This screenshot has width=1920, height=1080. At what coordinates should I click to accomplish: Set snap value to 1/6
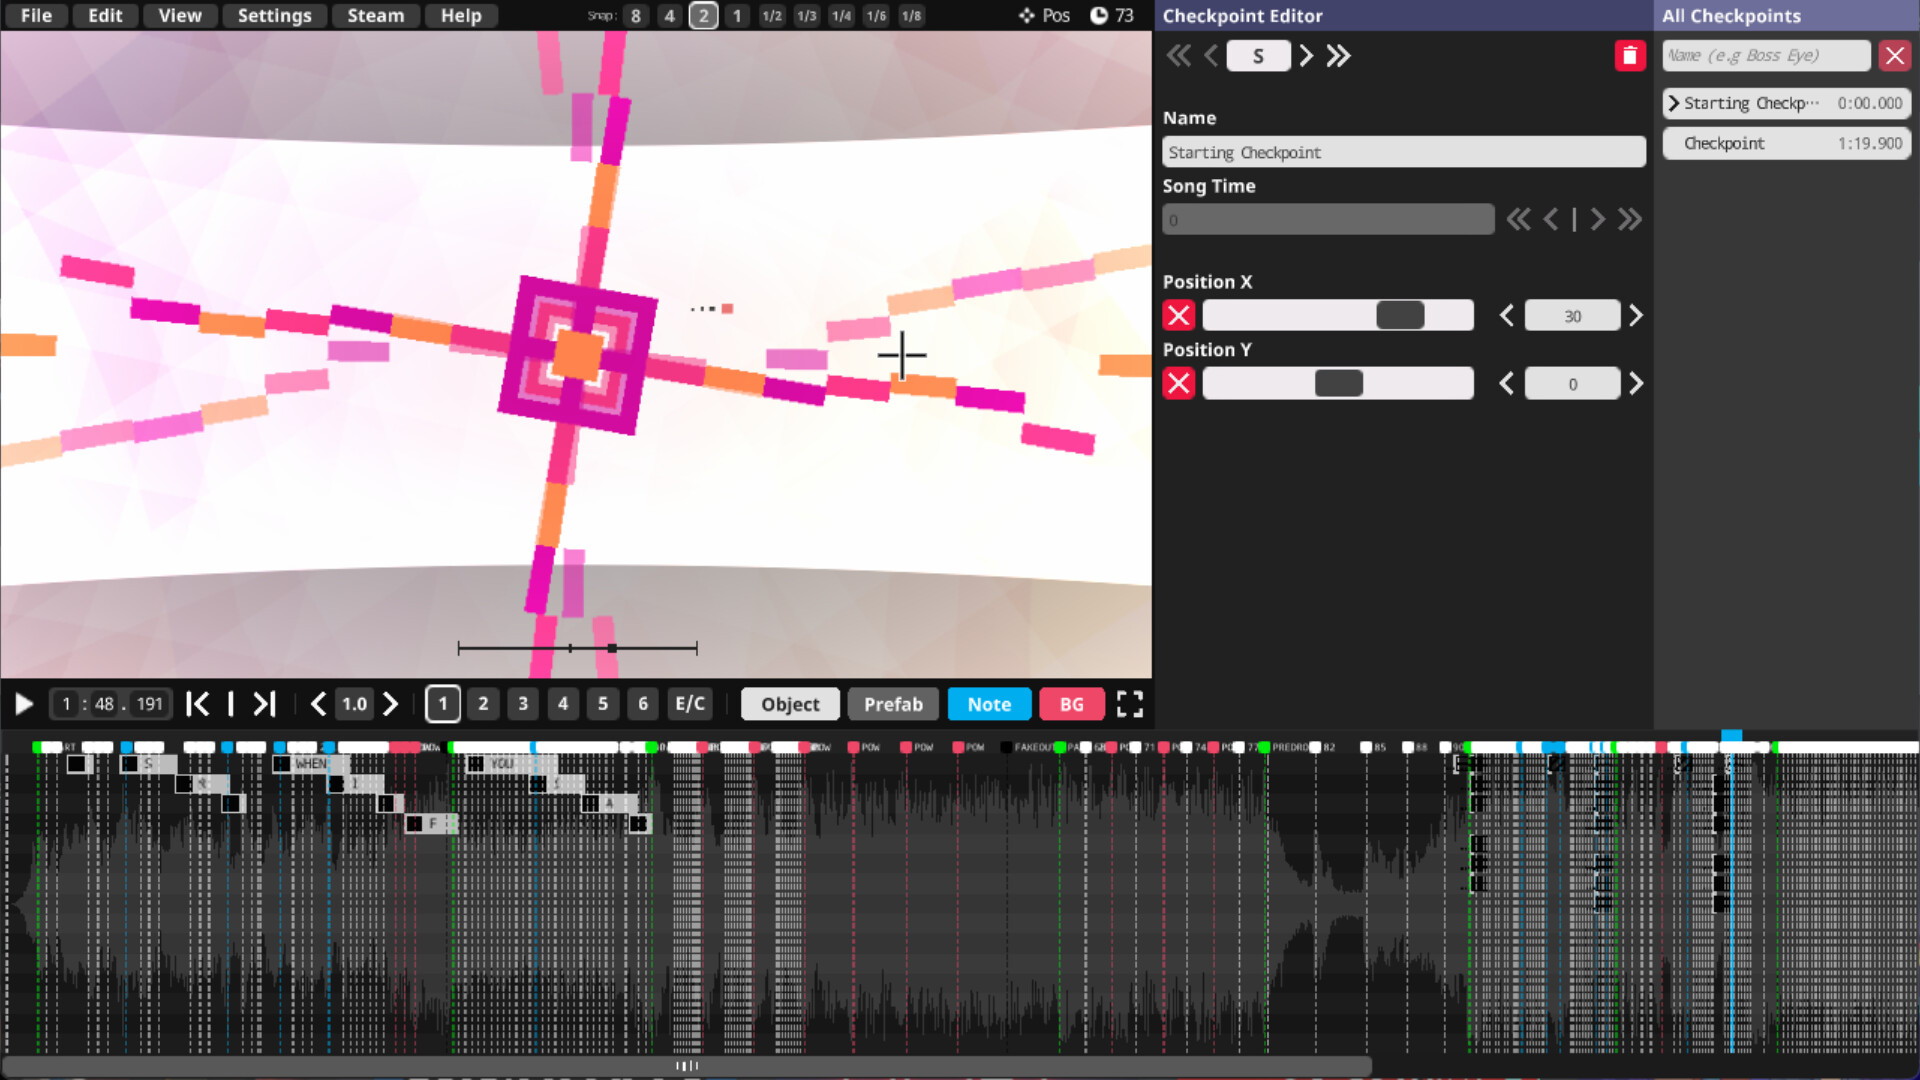pos(877,16)
